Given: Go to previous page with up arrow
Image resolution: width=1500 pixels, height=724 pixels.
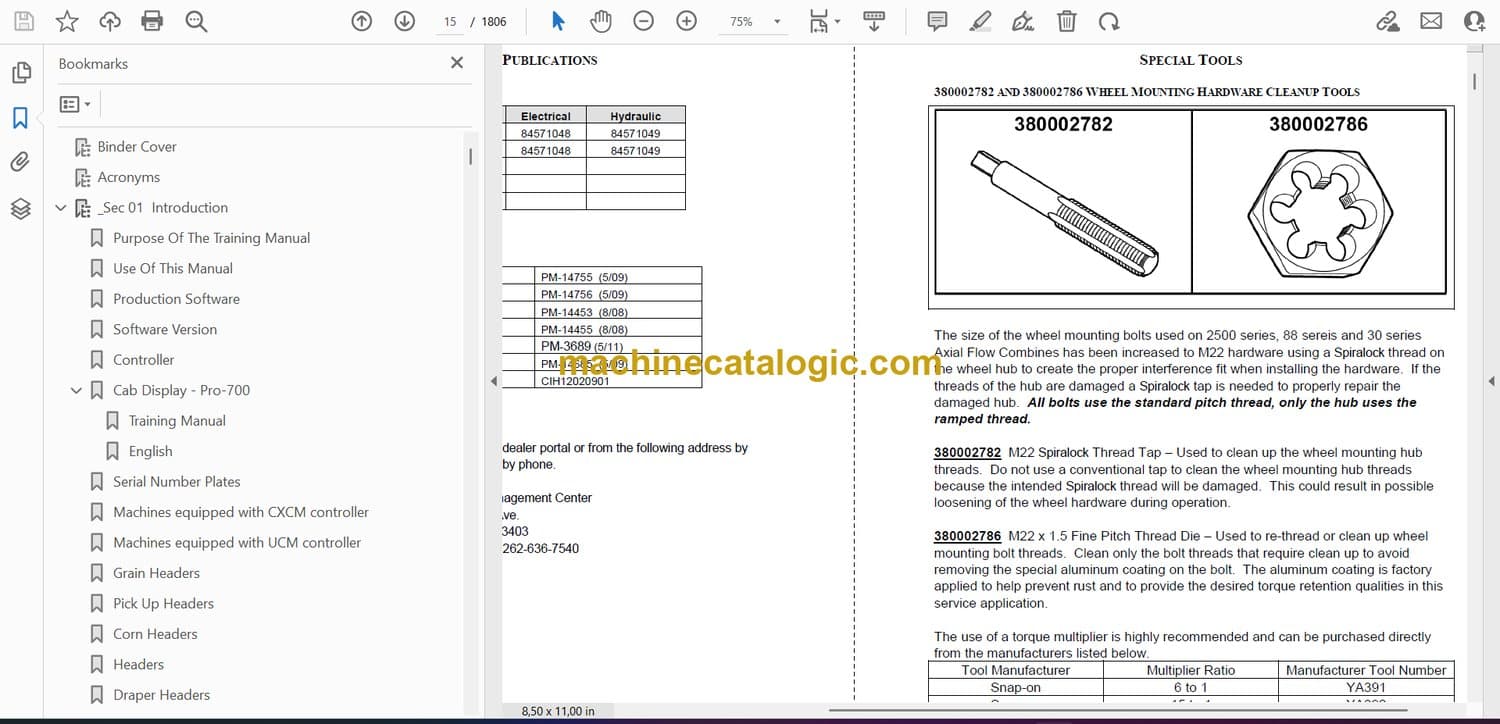Looking at the screenshot, I should (362, 21).
